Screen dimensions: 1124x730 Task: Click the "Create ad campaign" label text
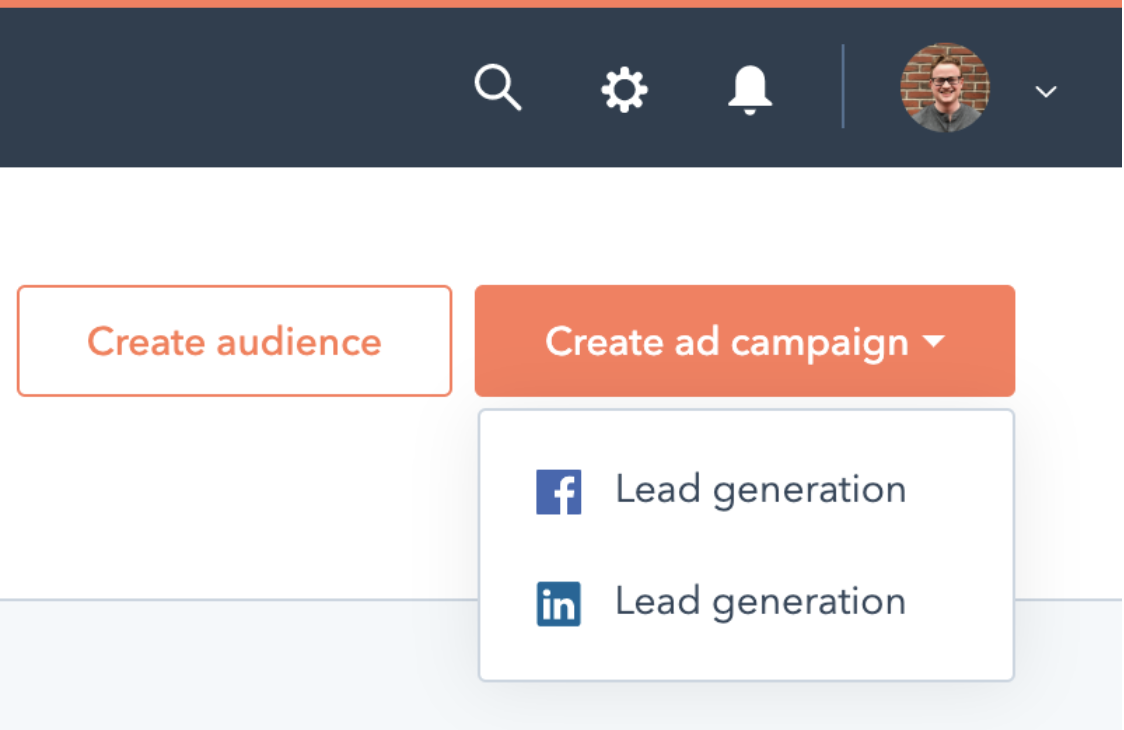pos(726,342)
